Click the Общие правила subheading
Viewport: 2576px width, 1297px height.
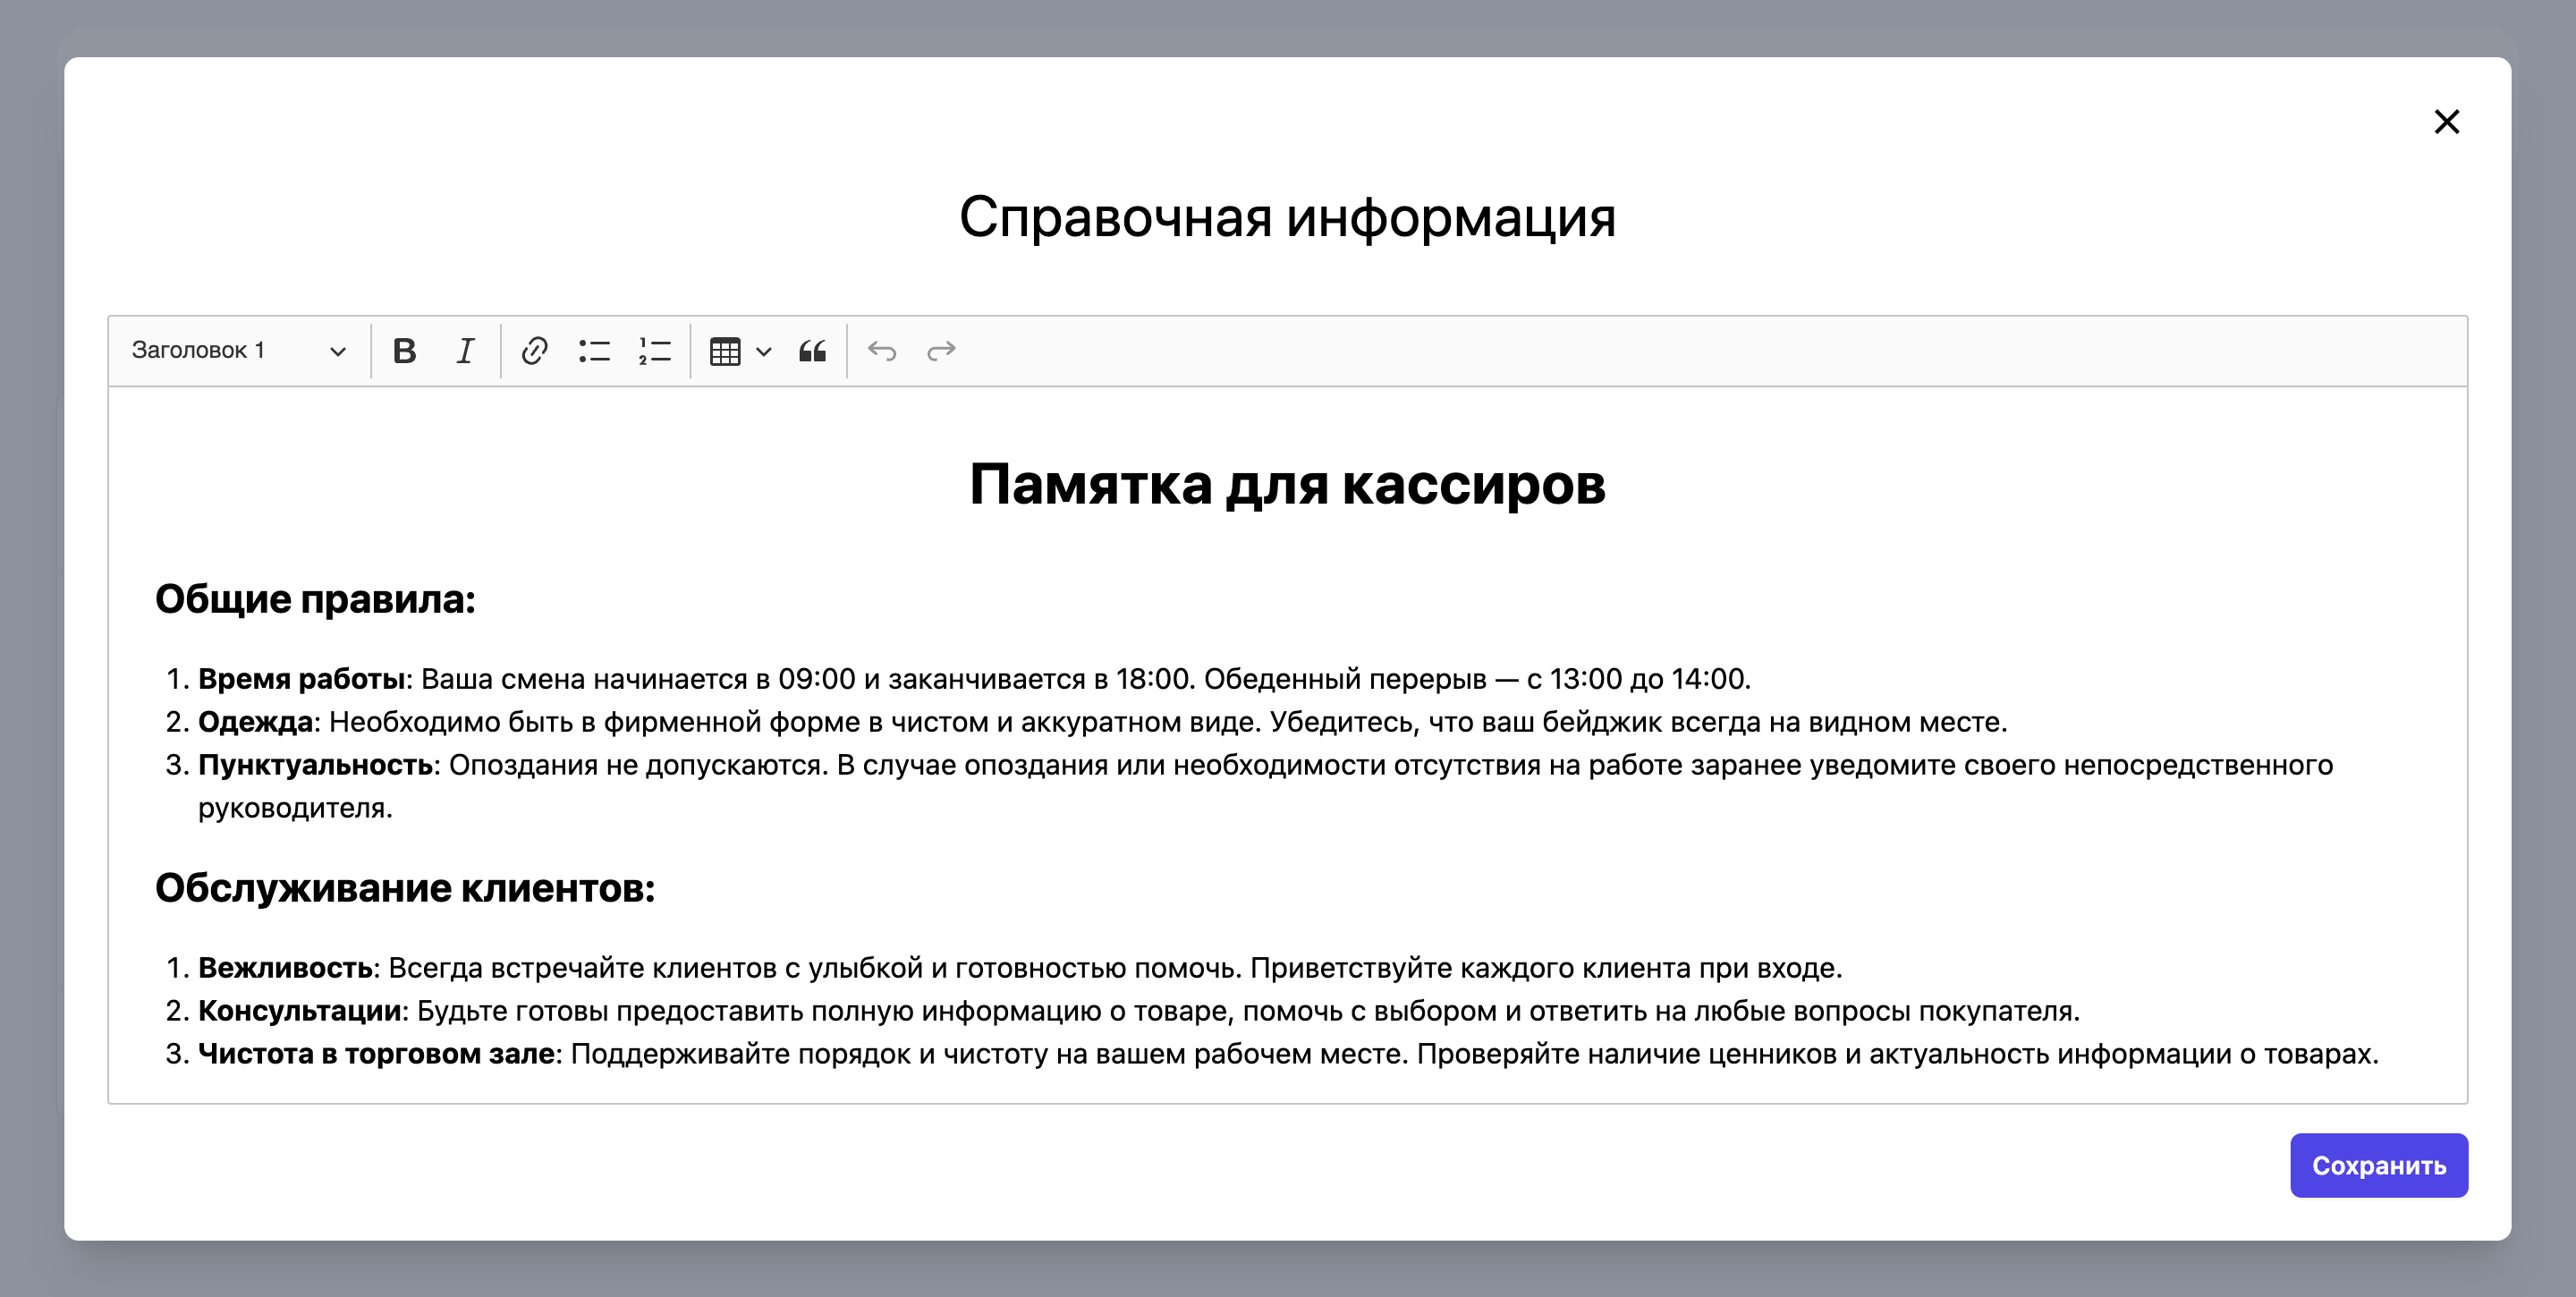[x=315, y=600]
